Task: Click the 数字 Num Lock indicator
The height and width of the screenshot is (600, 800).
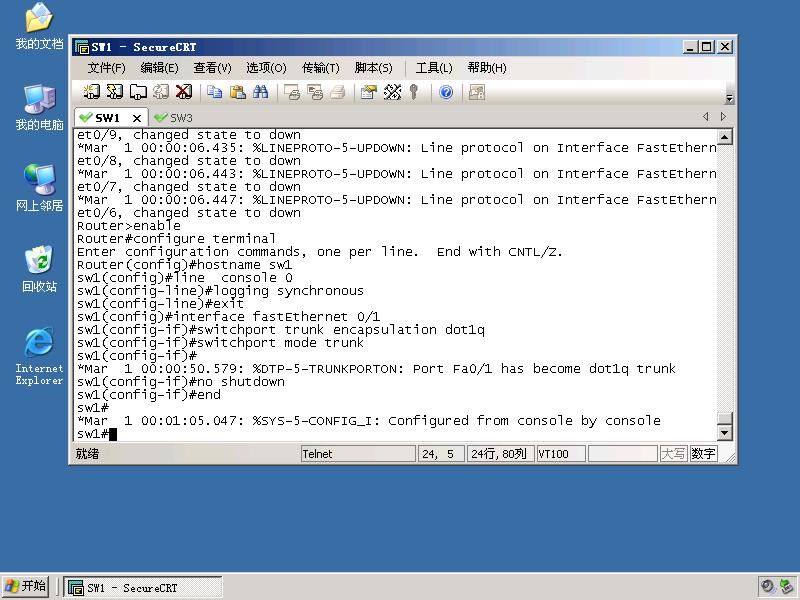Action: (x=703, y=454)
